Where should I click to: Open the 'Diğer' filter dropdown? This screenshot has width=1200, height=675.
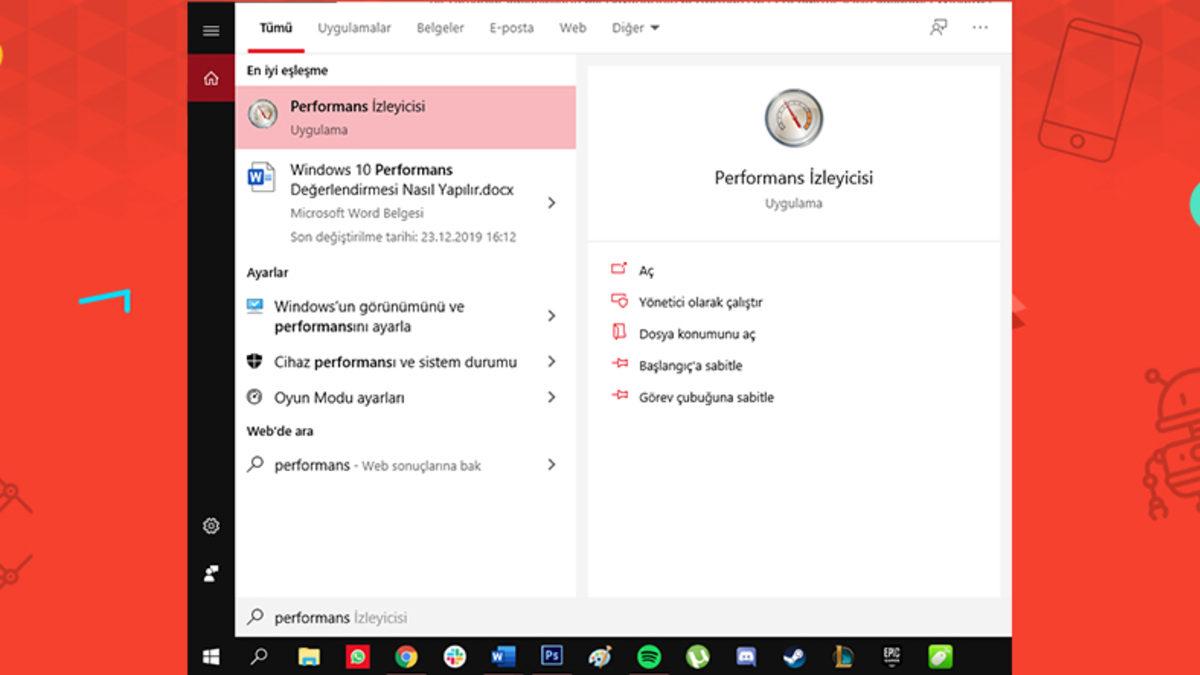[x=635, y=28]
